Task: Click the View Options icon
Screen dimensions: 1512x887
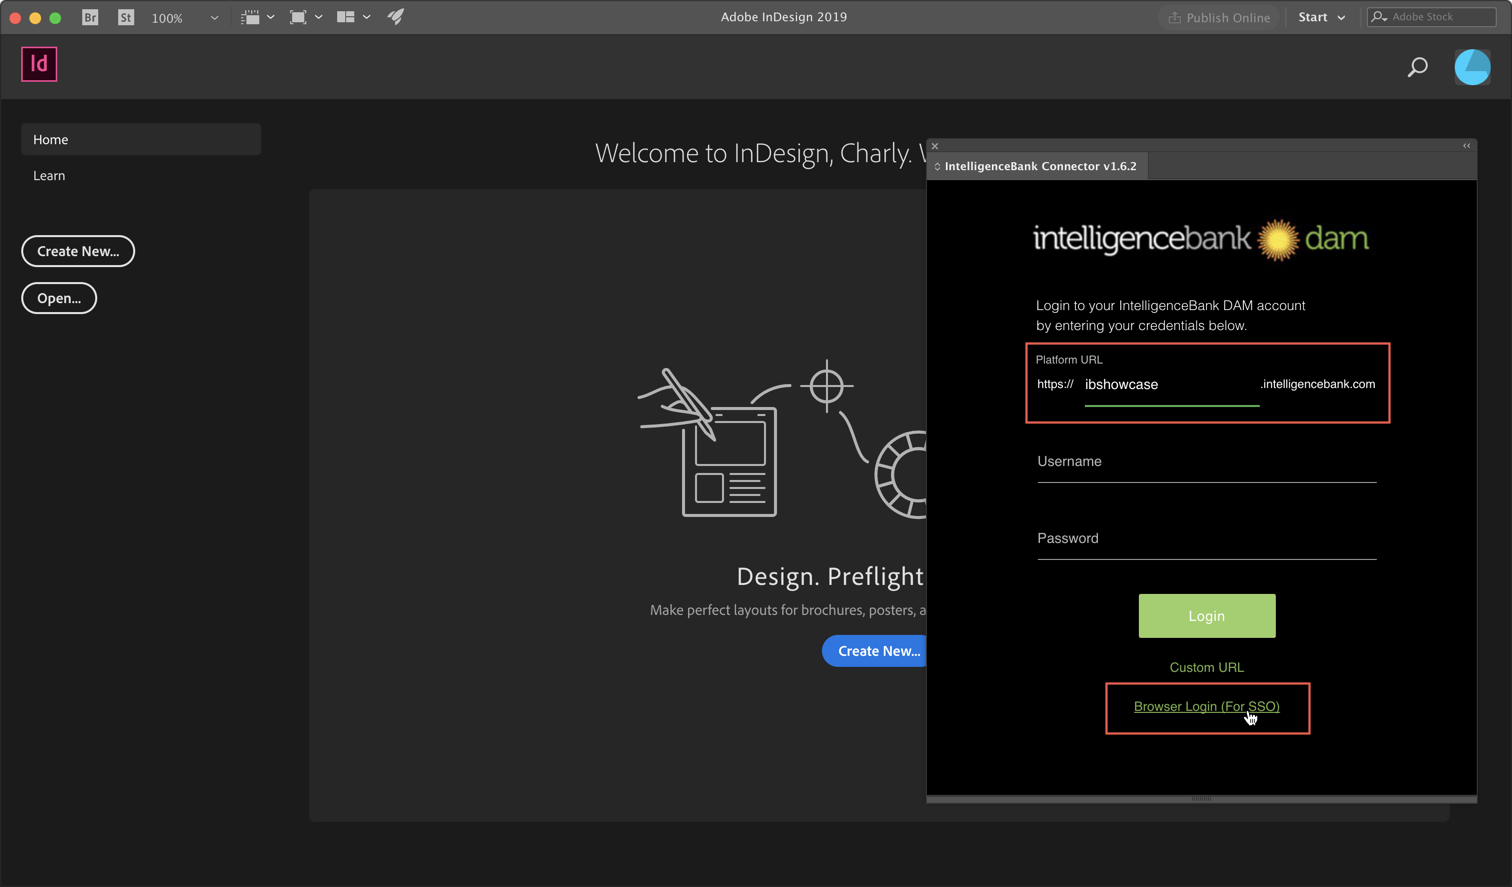Action: (250, 17)
